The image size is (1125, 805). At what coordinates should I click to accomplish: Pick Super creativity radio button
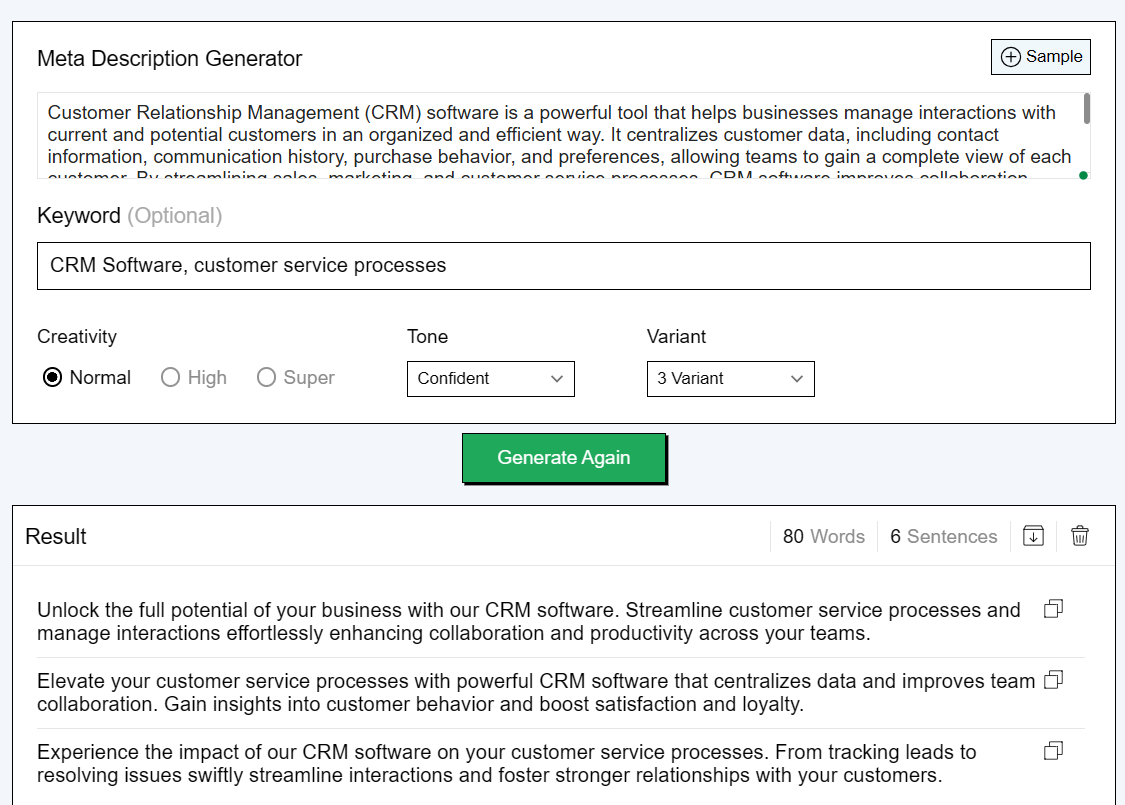point(266,378)
